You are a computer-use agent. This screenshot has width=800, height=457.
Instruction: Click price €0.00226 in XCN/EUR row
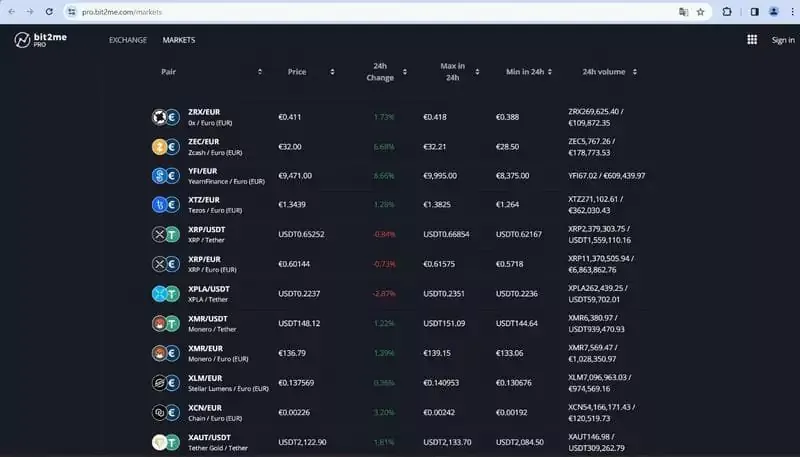(x=294, y=413)
